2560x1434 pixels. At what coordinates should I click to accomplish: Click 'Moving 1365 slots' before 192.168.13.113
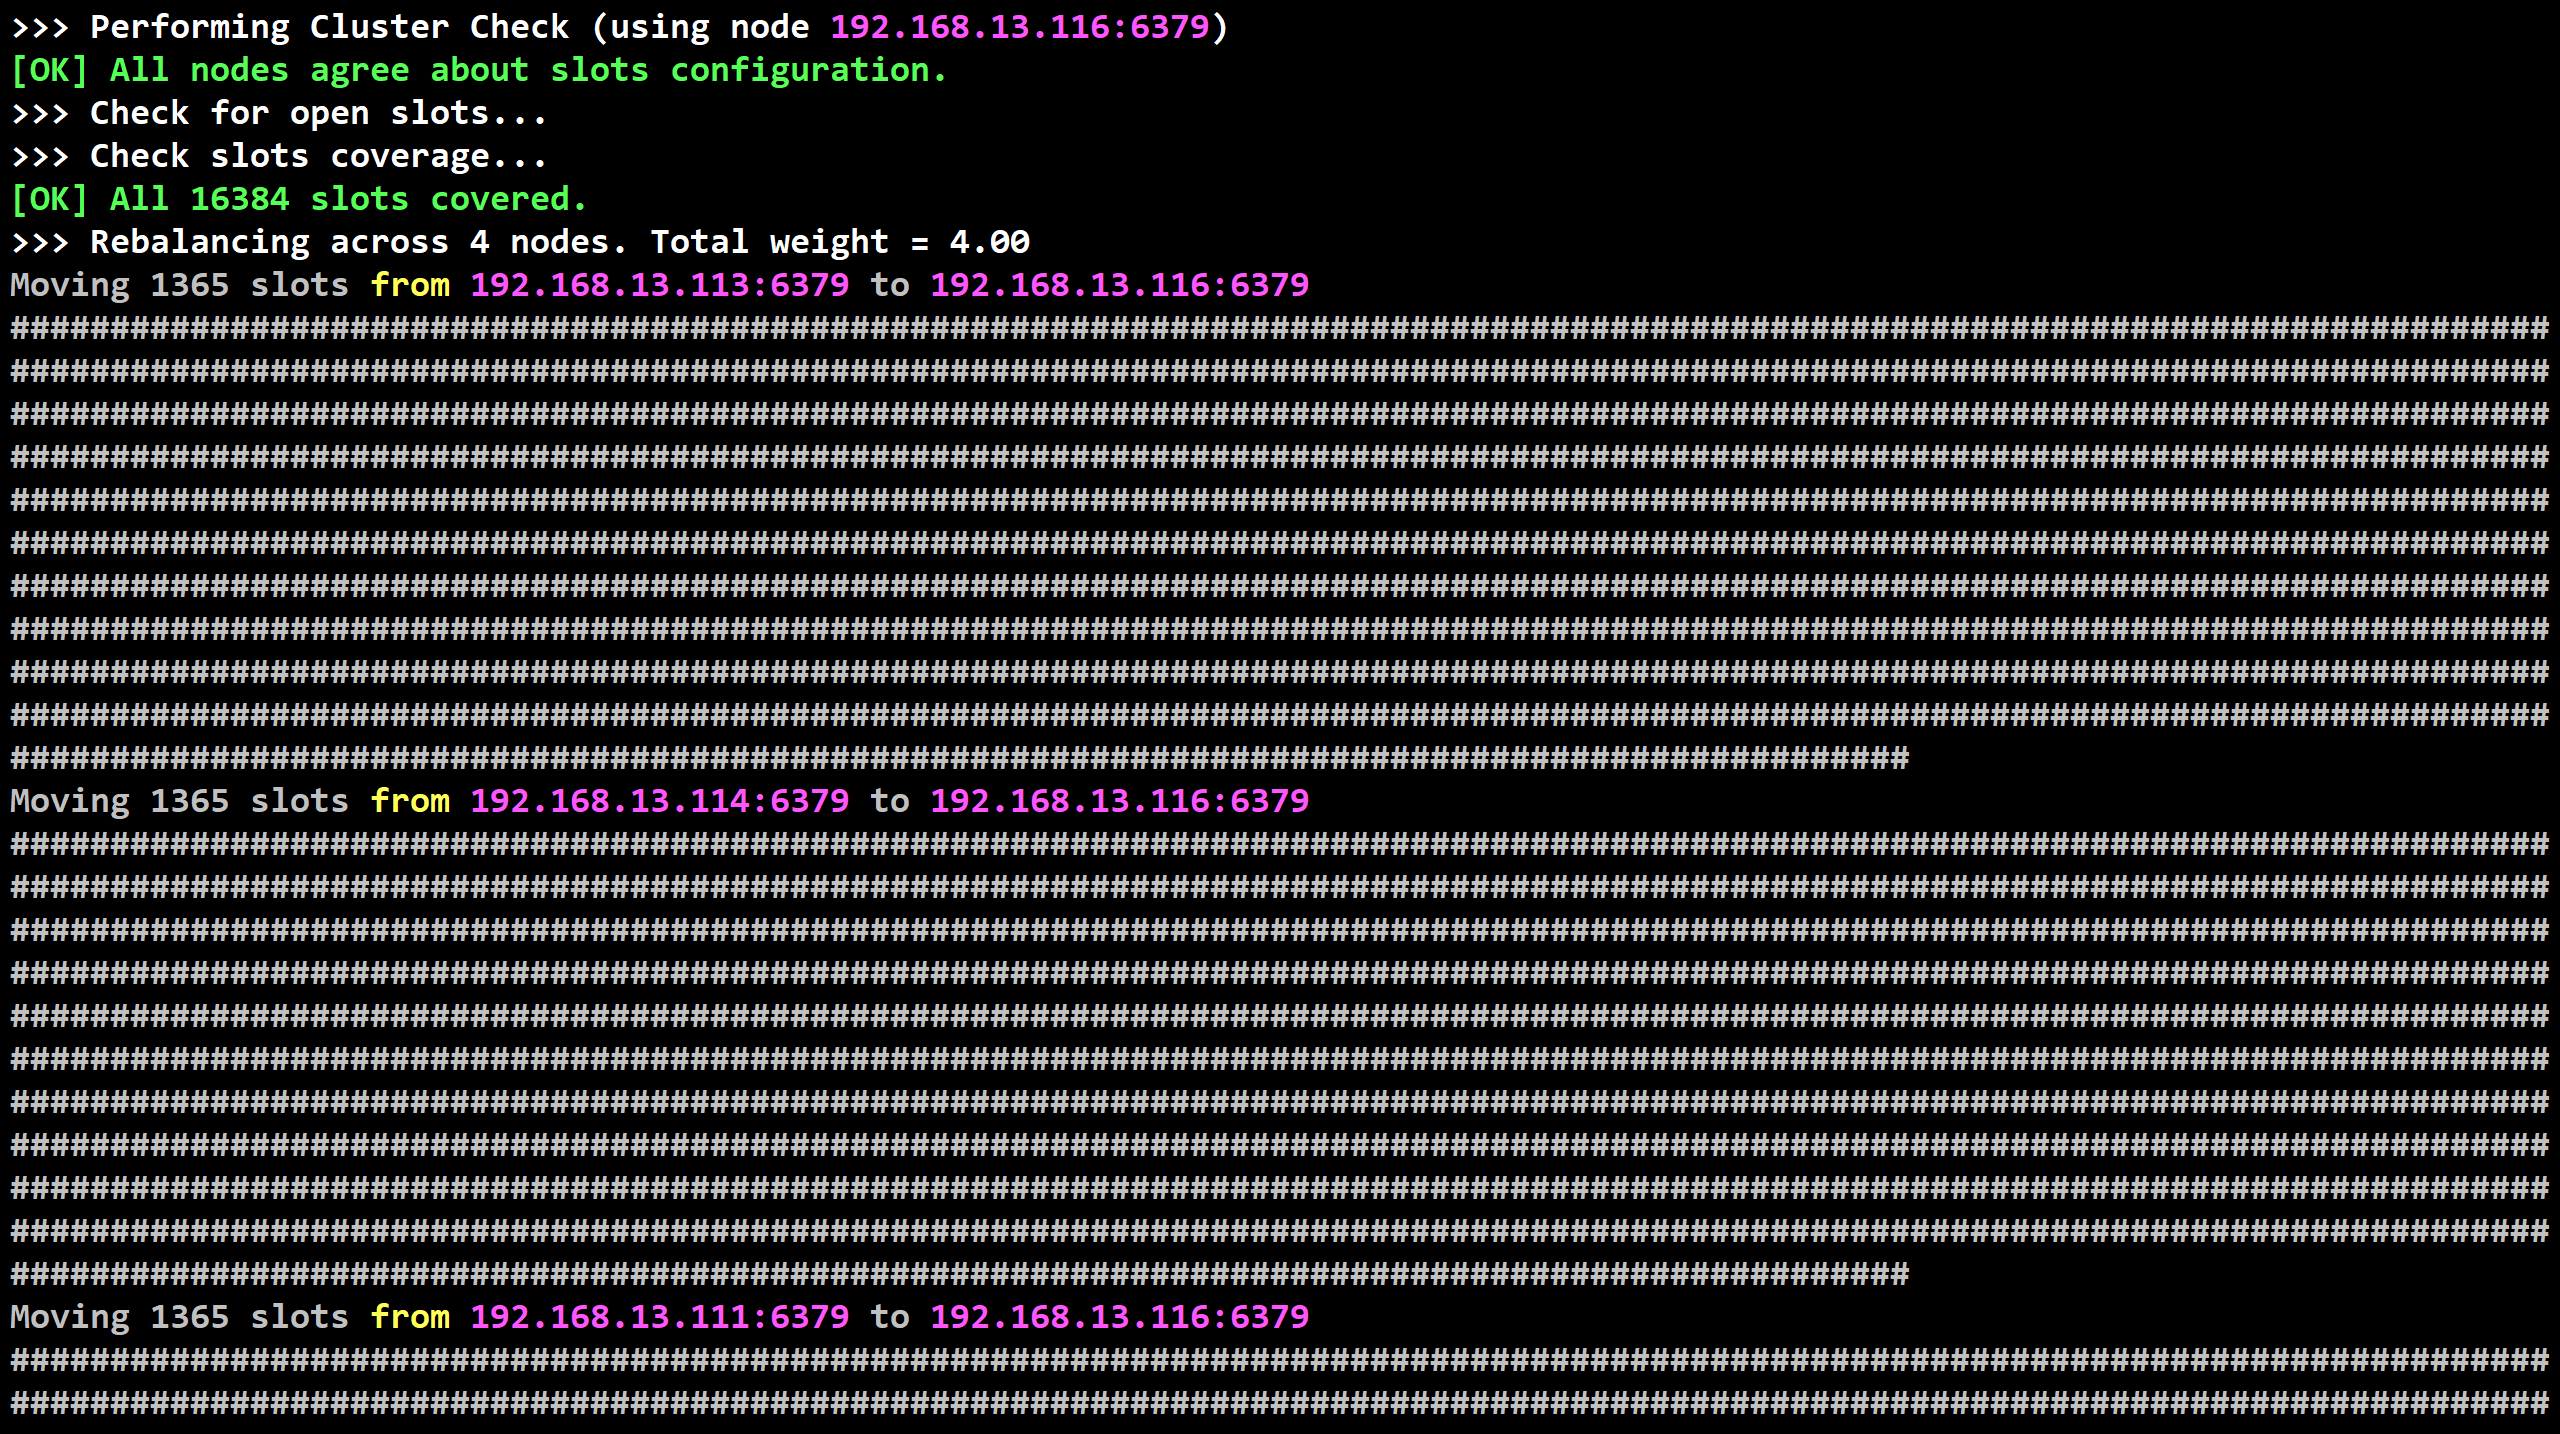click(180, 285)
